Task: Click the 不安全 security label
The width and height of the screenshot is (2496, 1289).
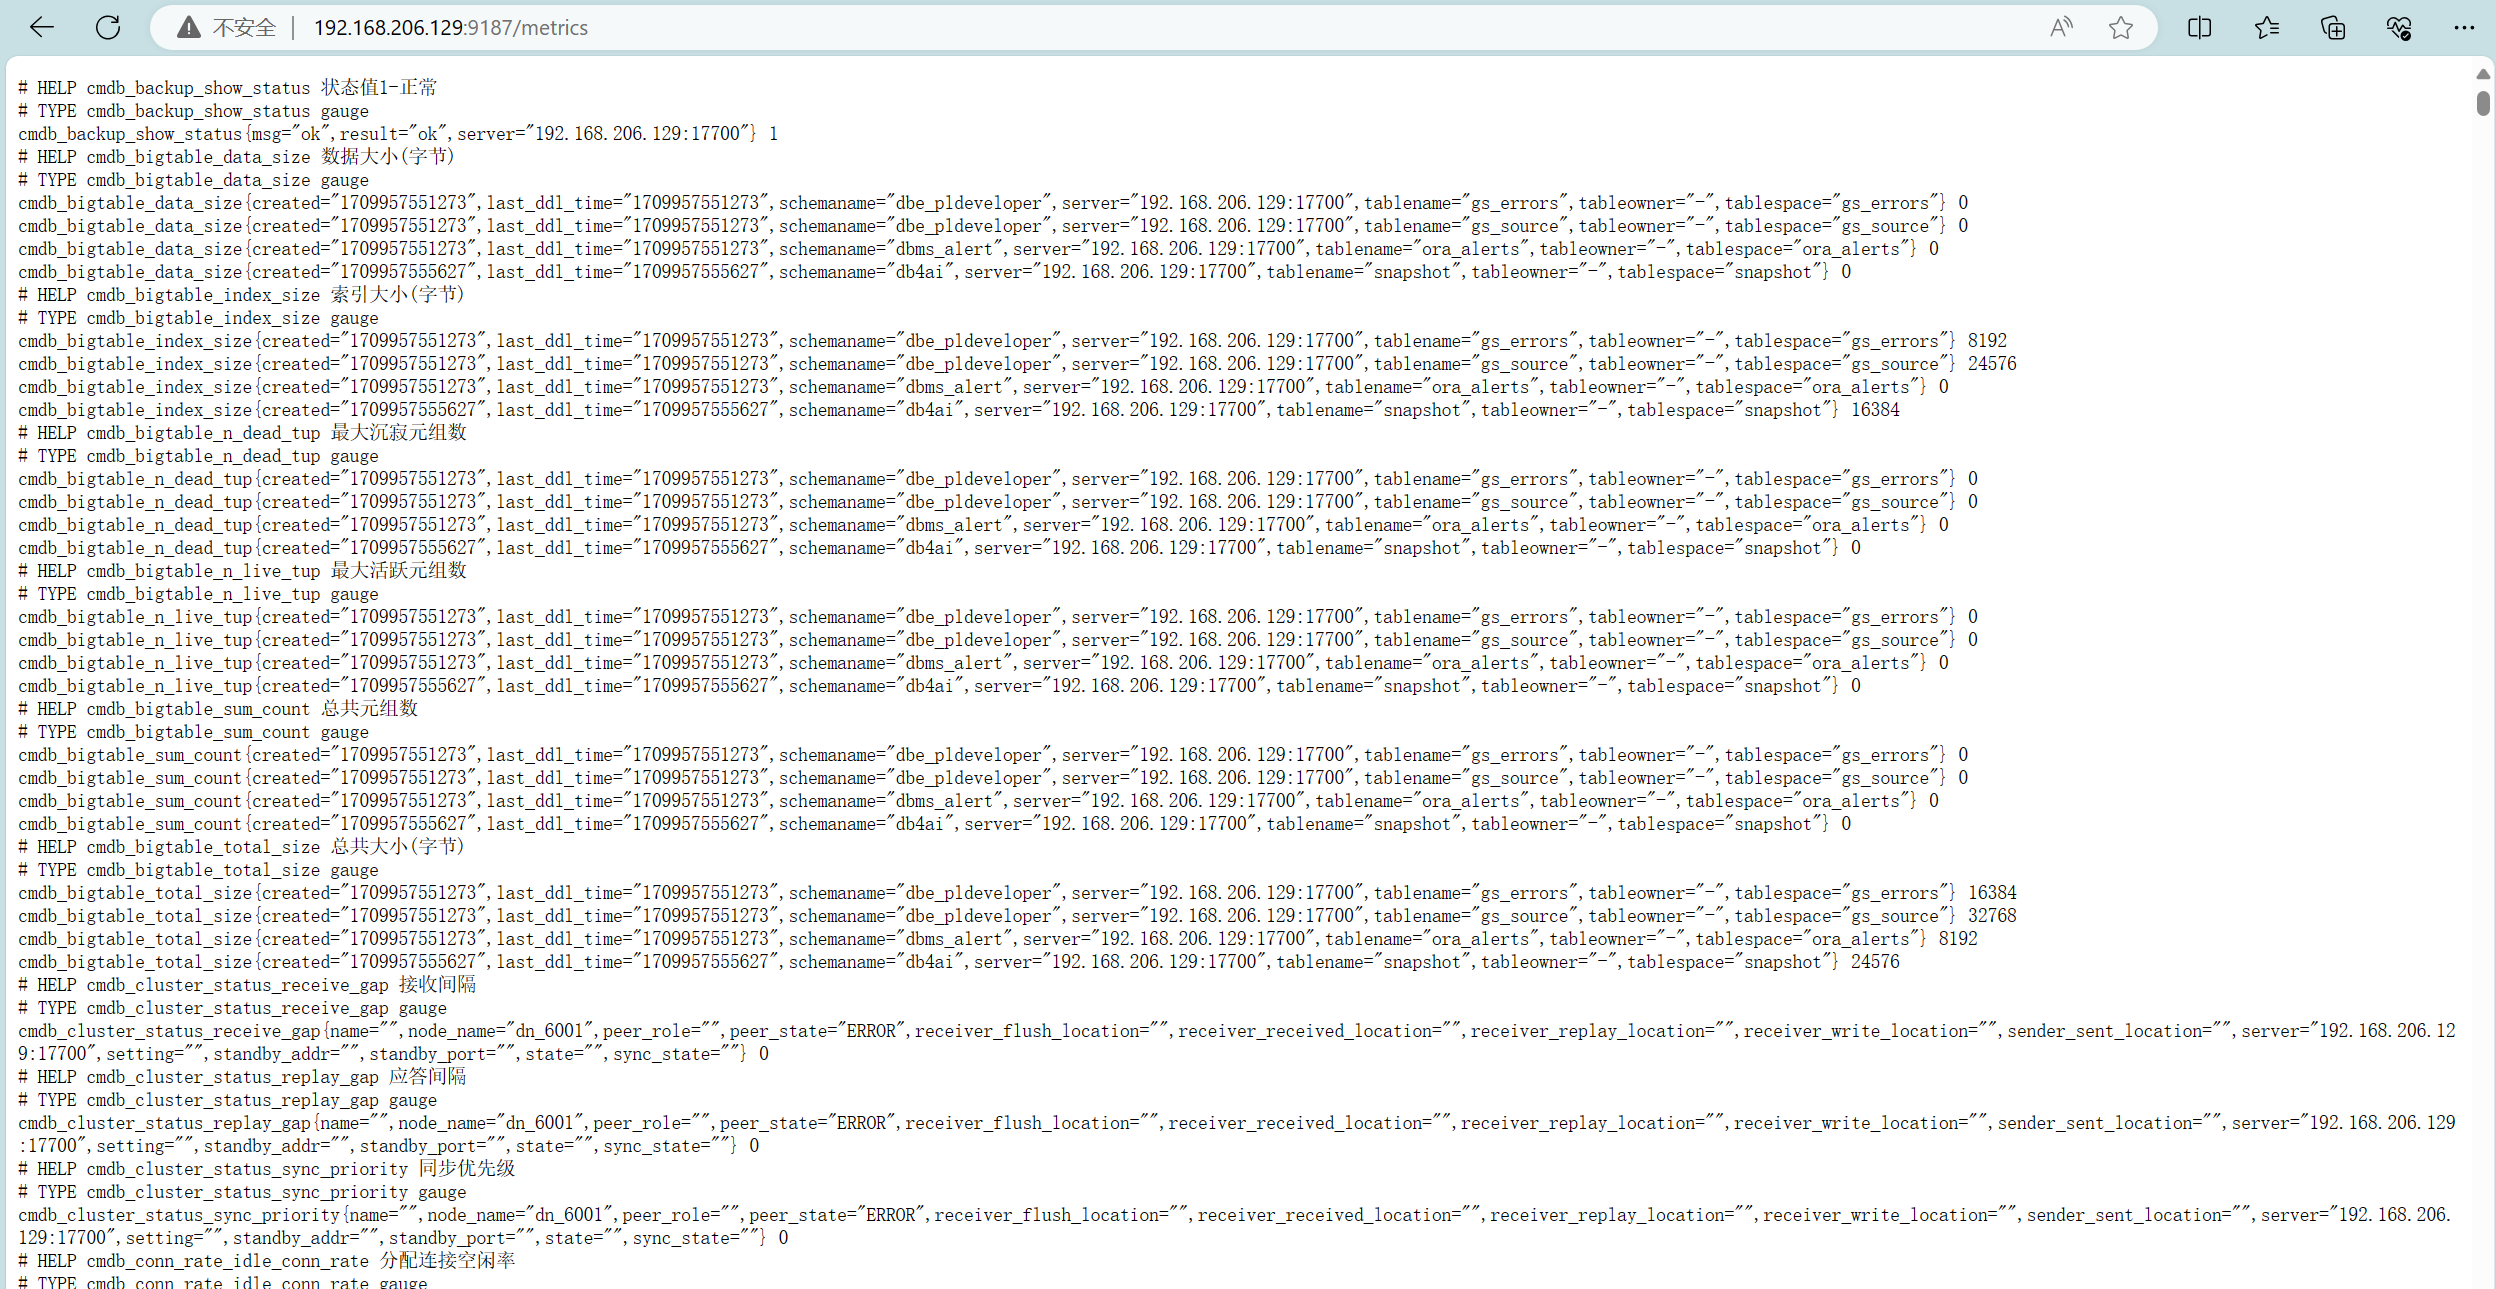Action: 244,27
